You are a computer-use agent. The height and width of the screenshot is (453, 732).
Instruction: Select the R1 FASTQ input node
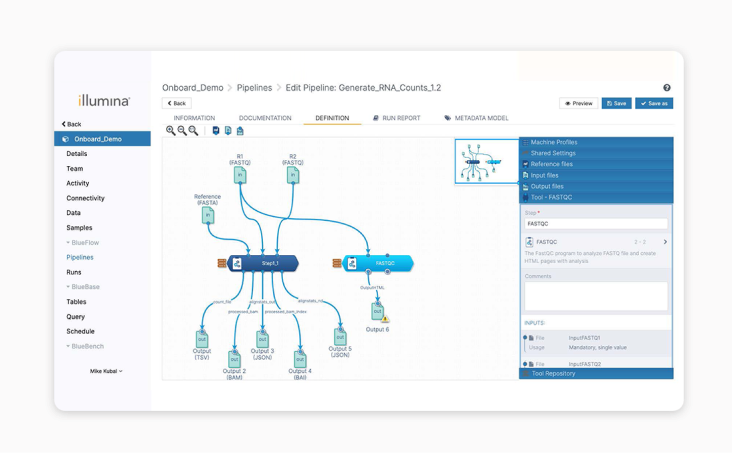(240, 175)
